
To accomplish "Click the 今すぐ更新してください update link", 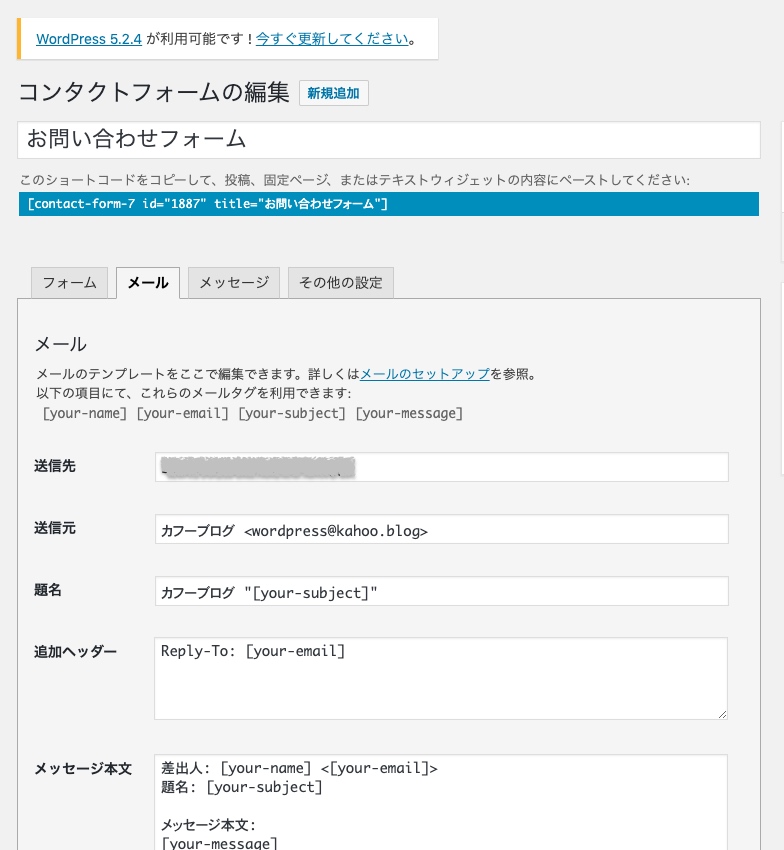I will click(332, 39).
